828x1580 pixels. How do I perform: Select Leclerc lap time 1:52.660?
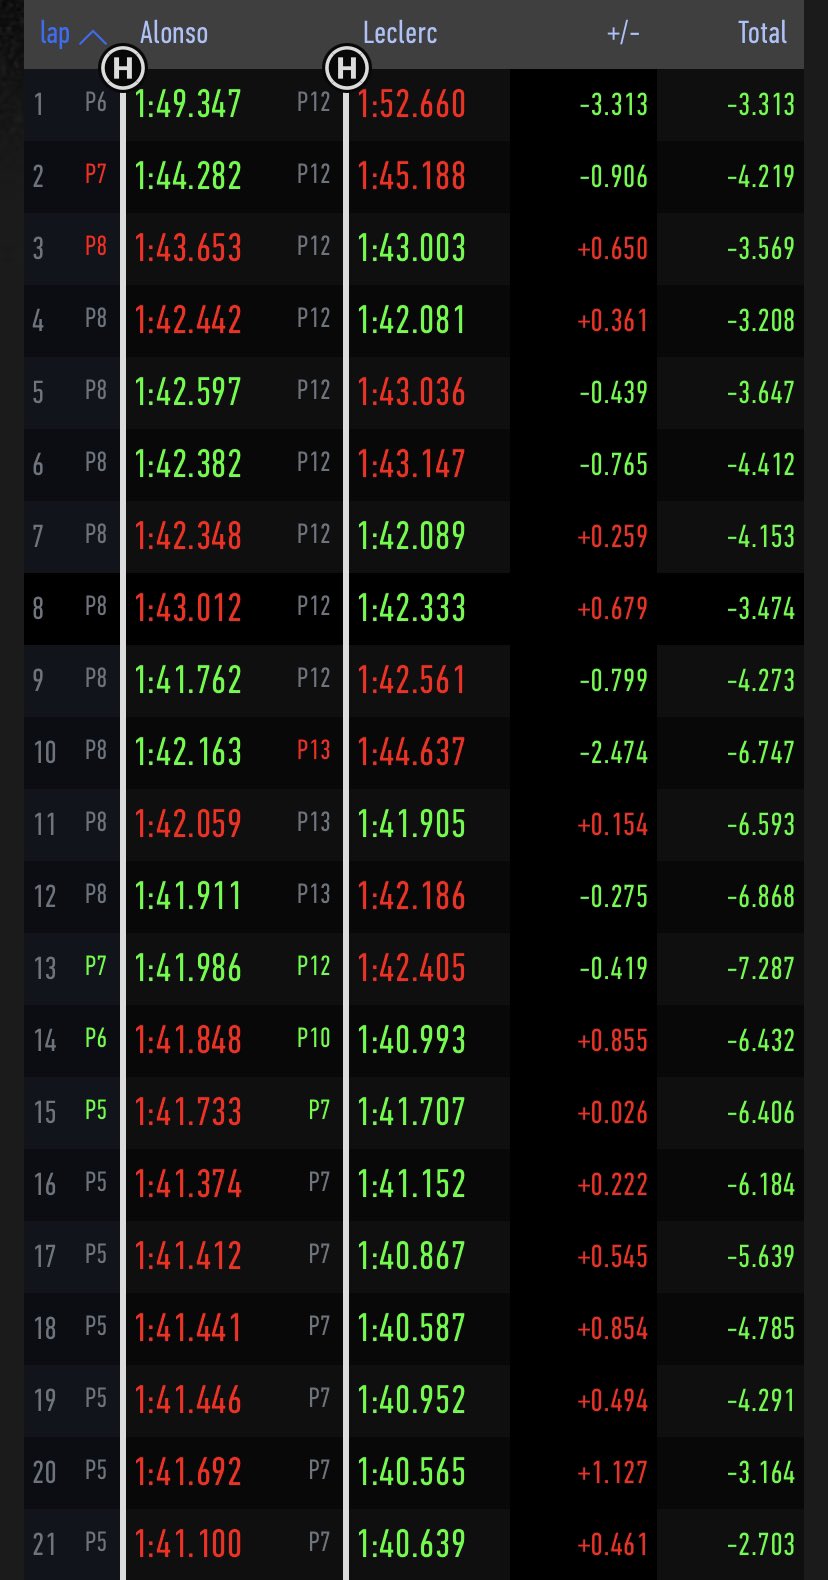pyautogui.click(x=412, y=104)
